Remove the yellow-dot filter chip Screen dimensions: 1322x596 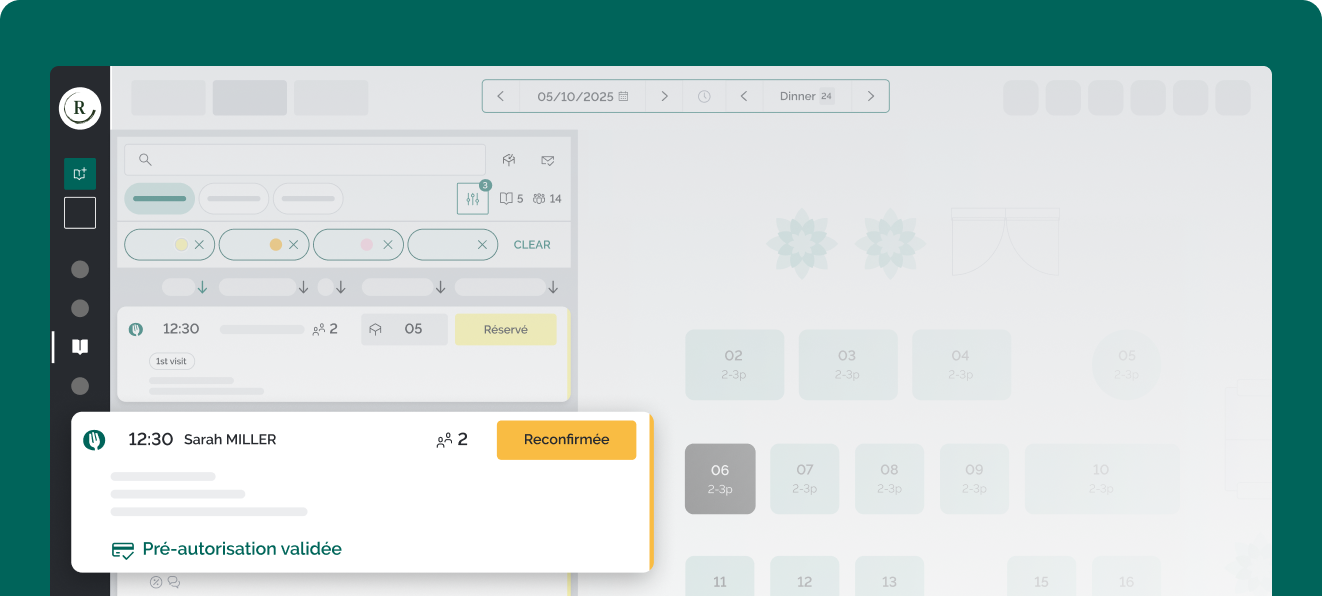[199, 245]
